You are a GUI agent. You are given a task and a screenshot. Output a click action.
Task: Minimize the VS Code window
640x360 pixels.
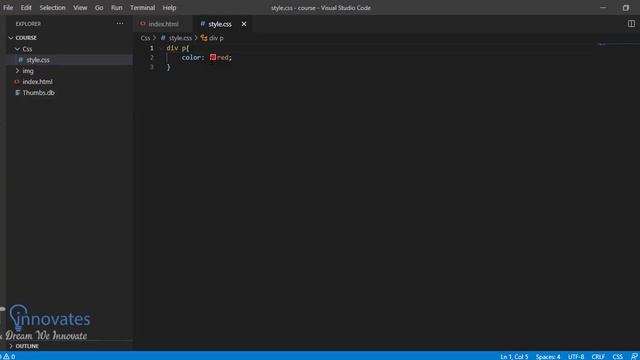pyautogui.click(x=603, y=8)
